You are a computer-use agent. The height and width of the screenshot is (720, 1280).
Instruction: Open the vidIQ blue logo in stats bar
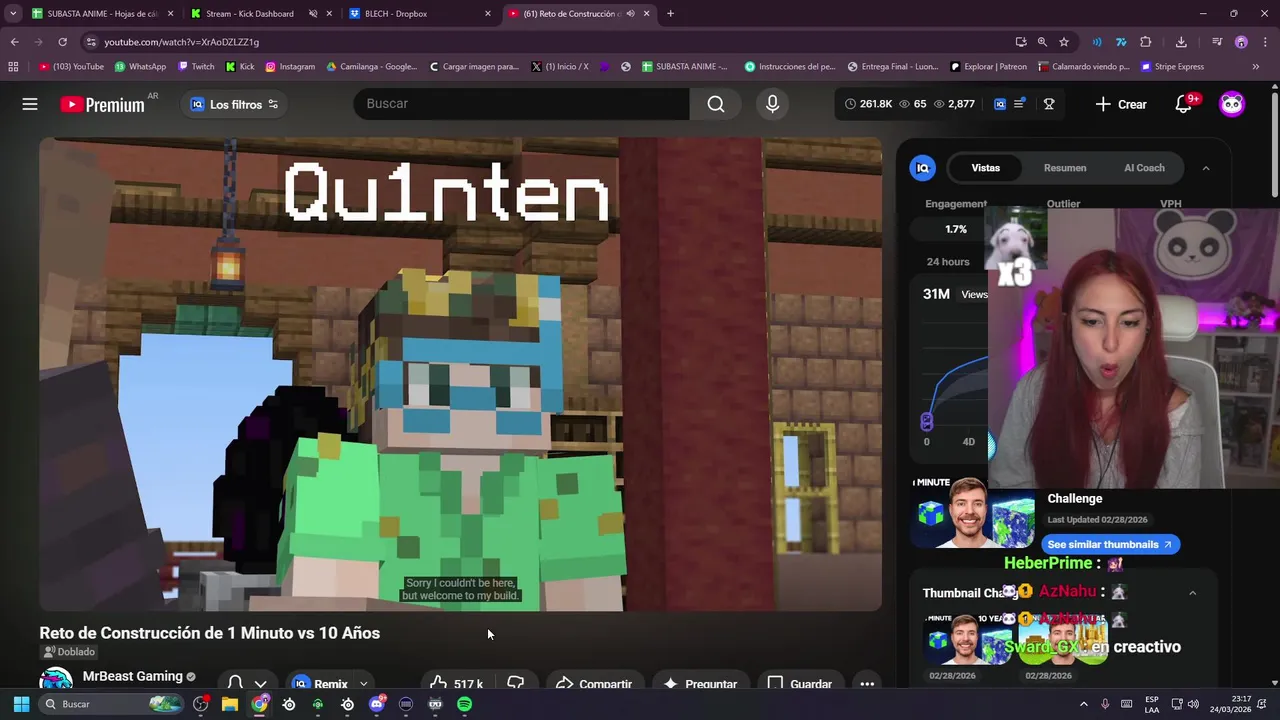[x=1000, y=104]
